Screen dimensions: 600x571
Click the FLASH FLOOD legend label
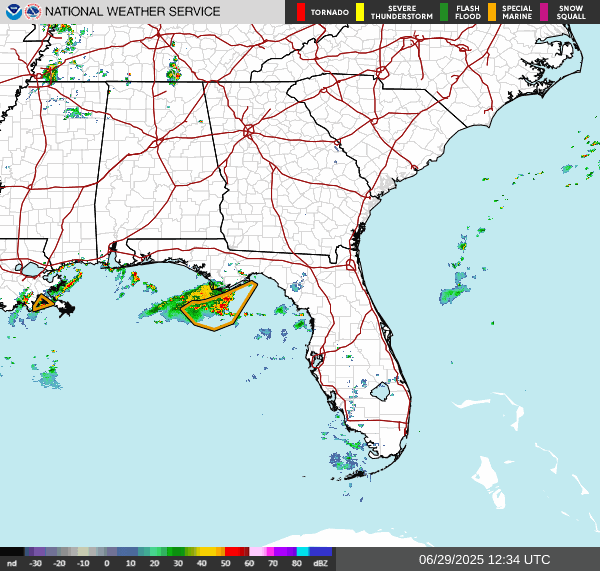[x=468, y=12]
